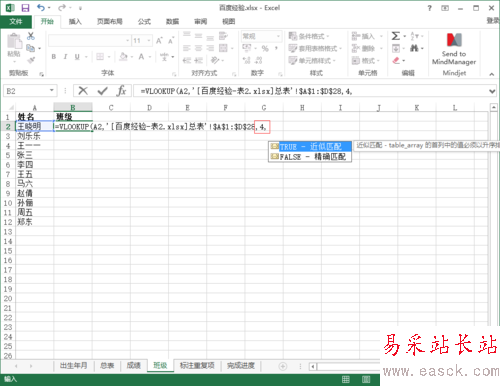This screenshot has height=386, width=500.
Task: Click the Borders icon
Action: pos(100,57)
